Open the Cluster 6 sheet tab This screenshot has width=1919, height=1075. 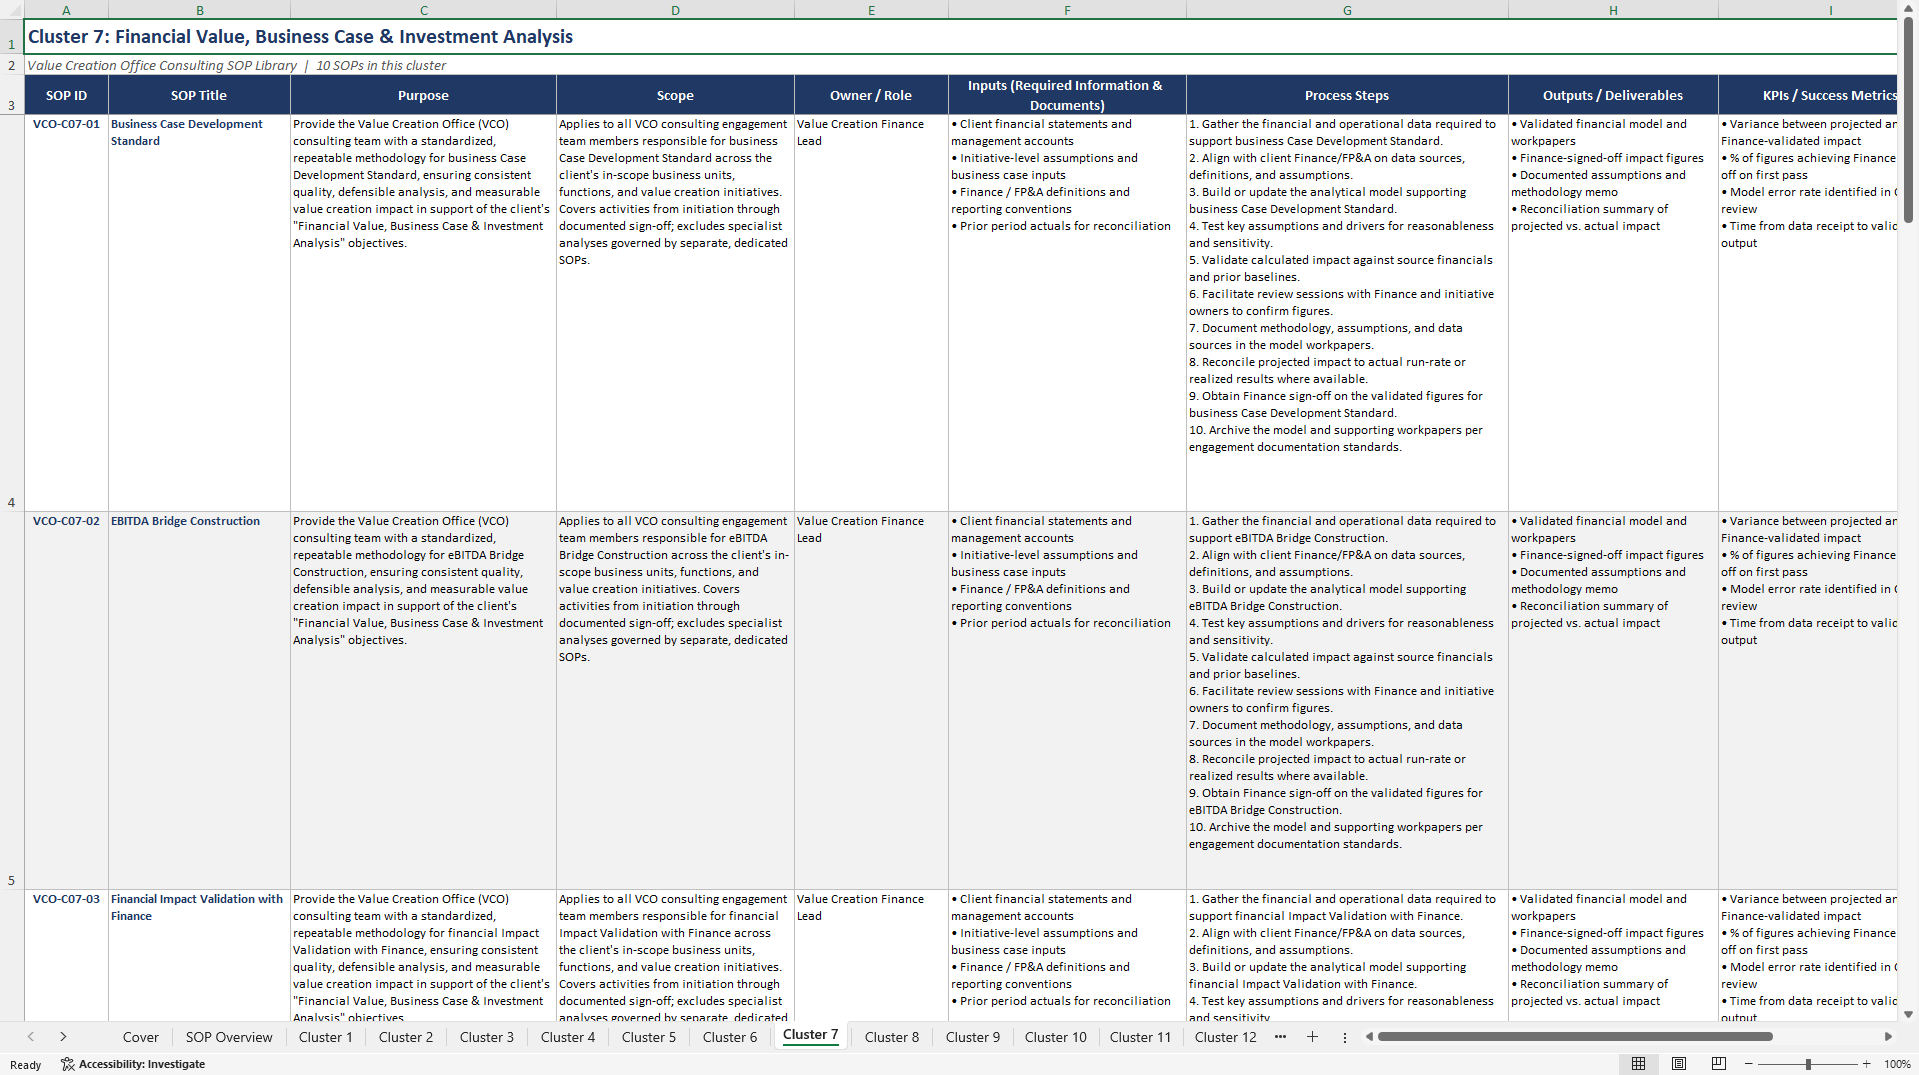coord(729,1037)
